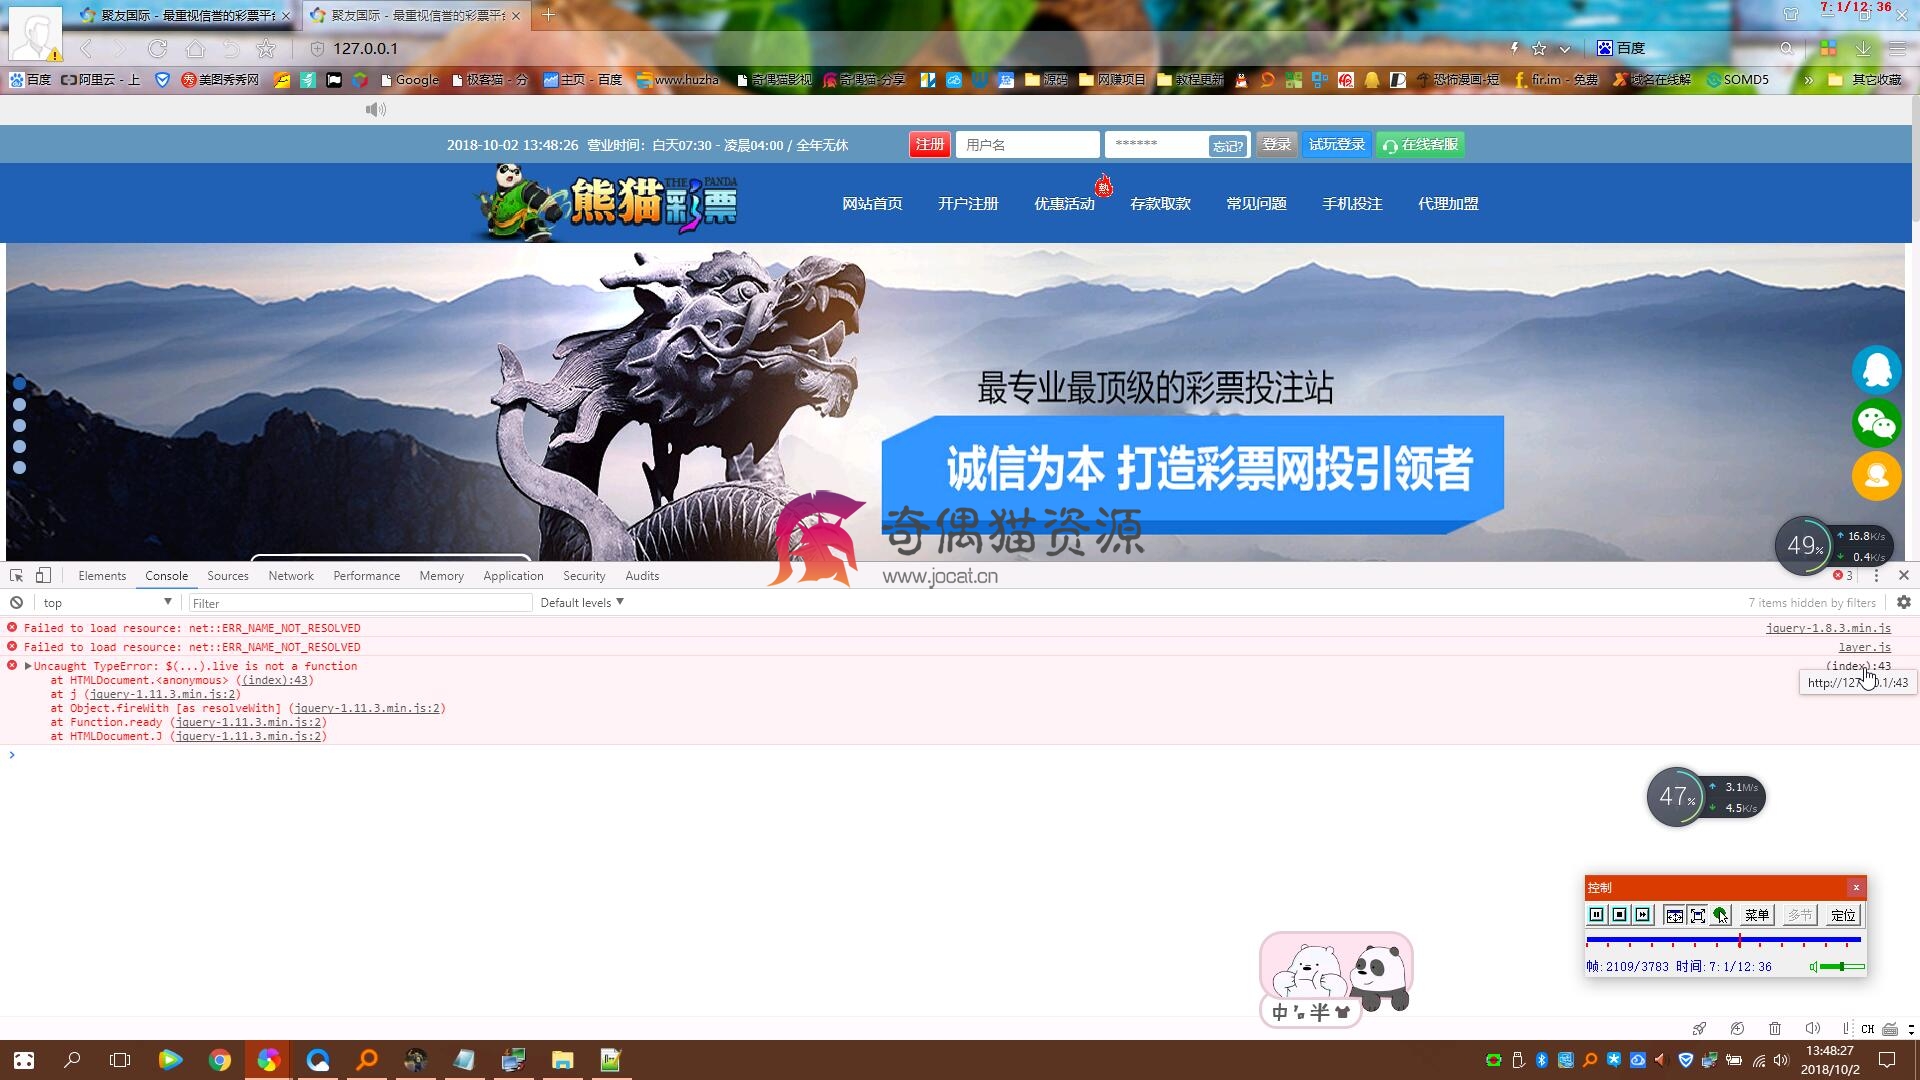Open the 代理加盟 menu item
Viewport: 1920px width, 1080px height.
[1448, 203]
